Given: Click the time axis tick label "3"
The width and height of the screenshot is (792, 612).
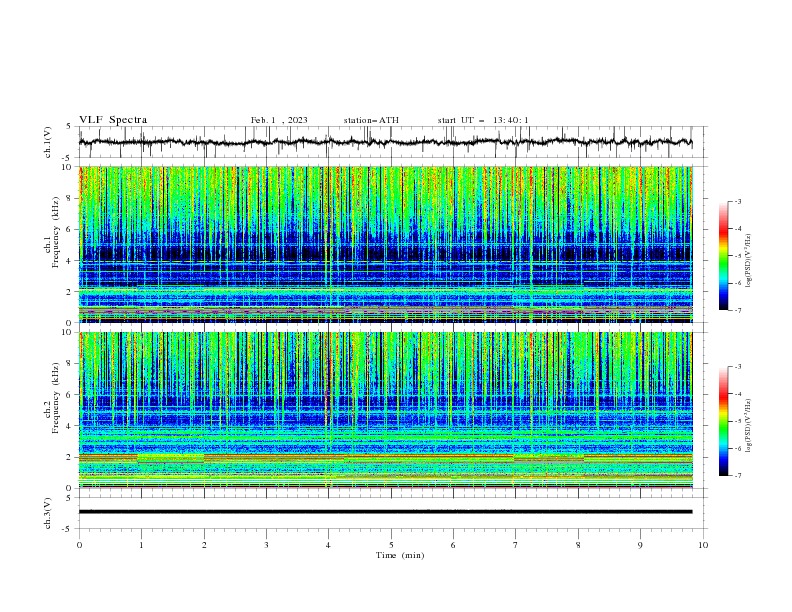Looking at the screenshot, I should [266, 545].
